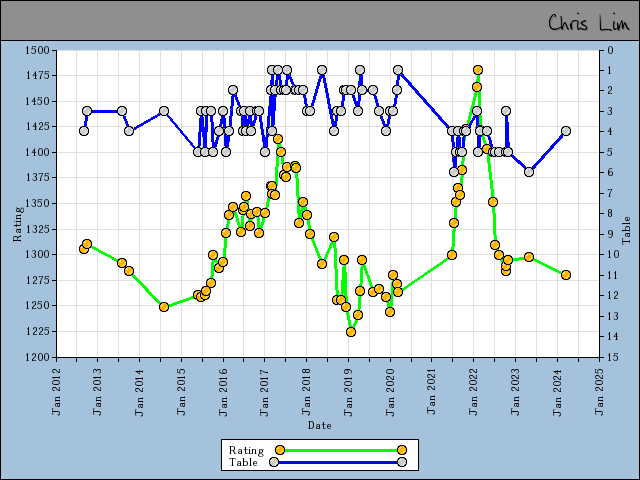
Task: Select the gray marker beside the Table legend label
Action: (x=274, y=462)
